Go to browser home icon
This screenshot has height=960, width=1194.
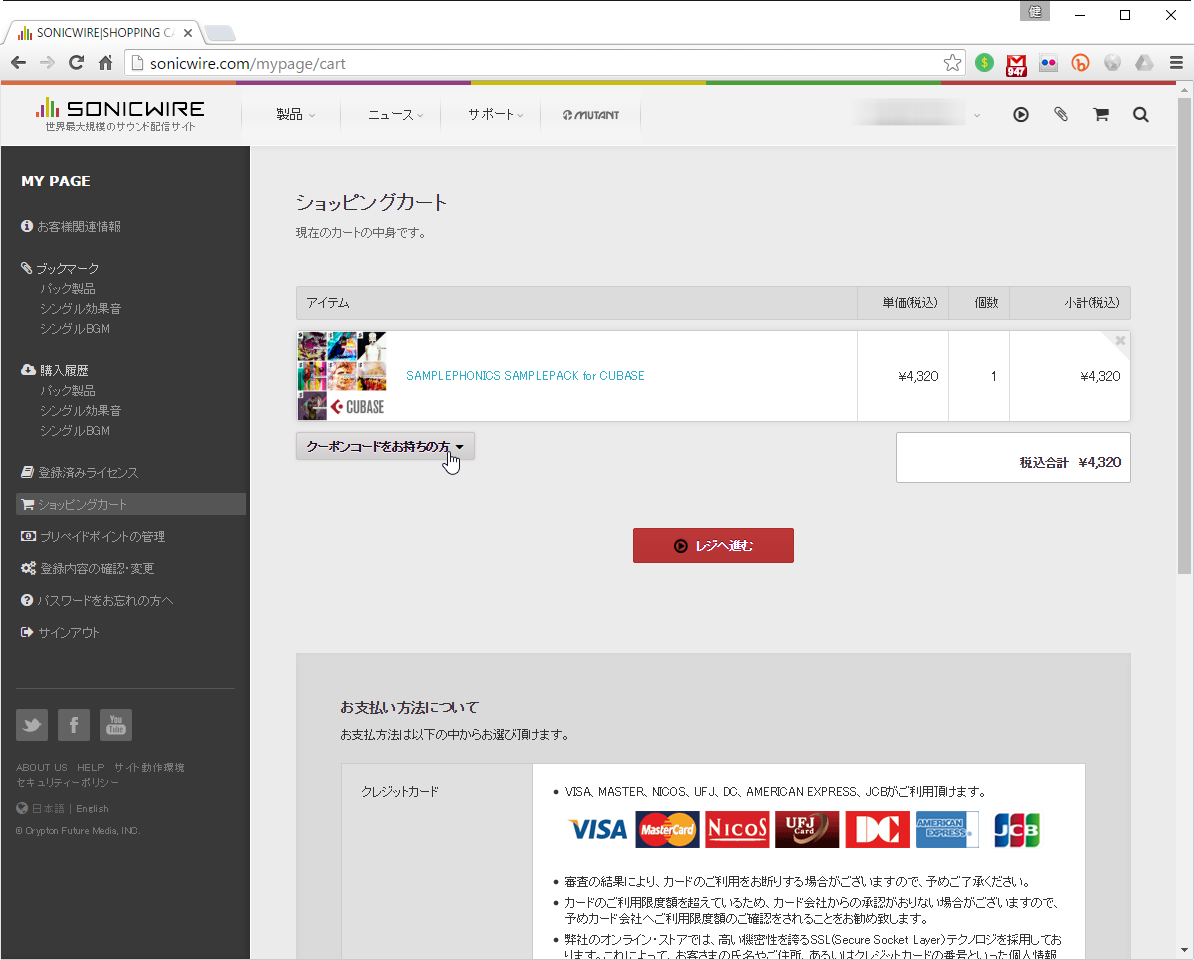106,63
